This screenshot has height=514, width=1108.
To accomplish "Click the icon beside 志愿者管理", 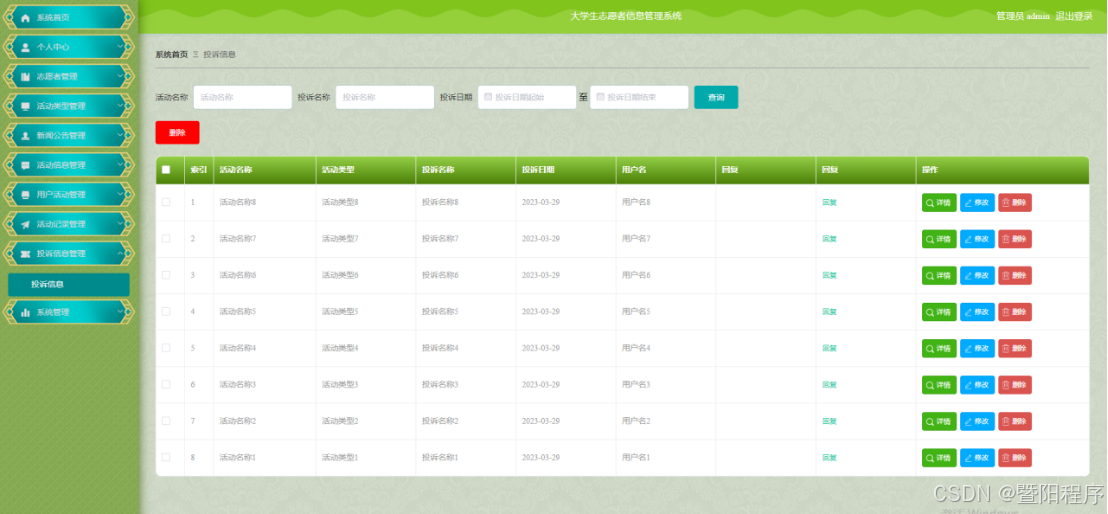I will click(x=25, y=76).
